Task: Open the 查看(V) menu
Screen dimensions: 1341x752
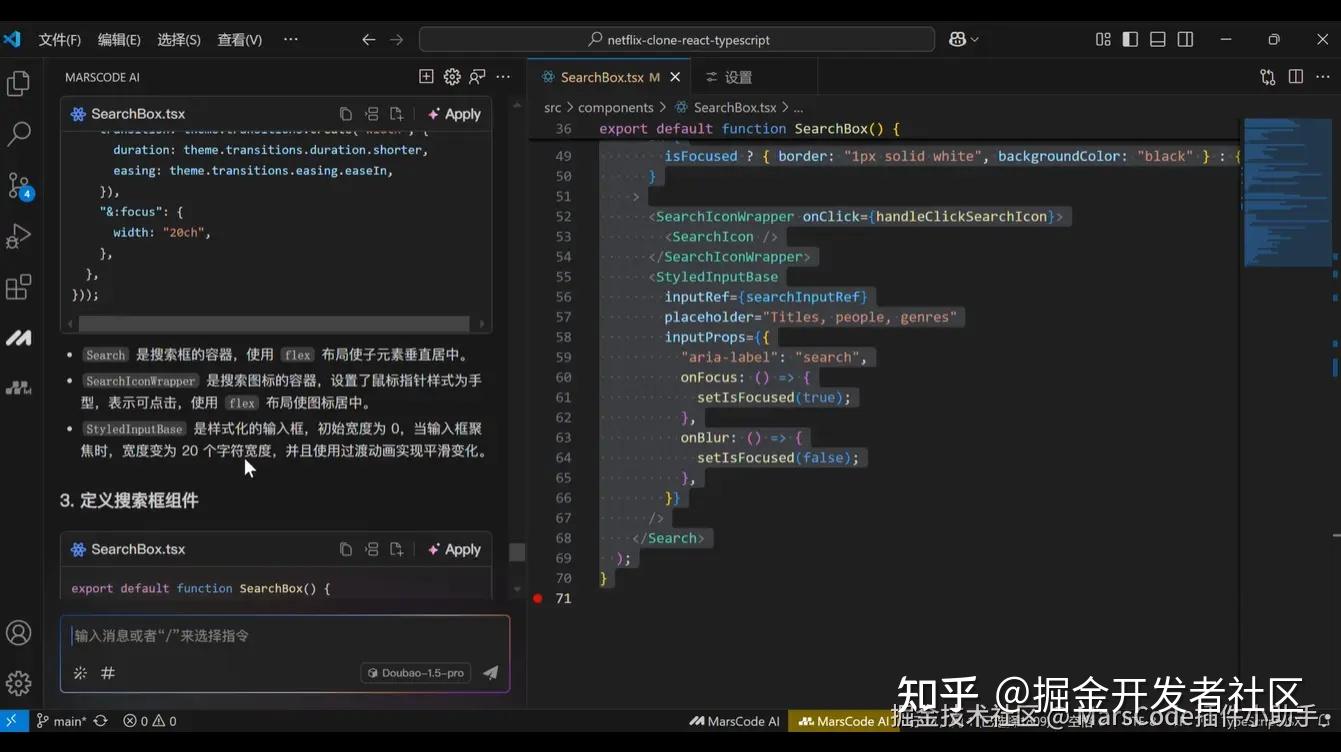Action: tap(240, 39)
